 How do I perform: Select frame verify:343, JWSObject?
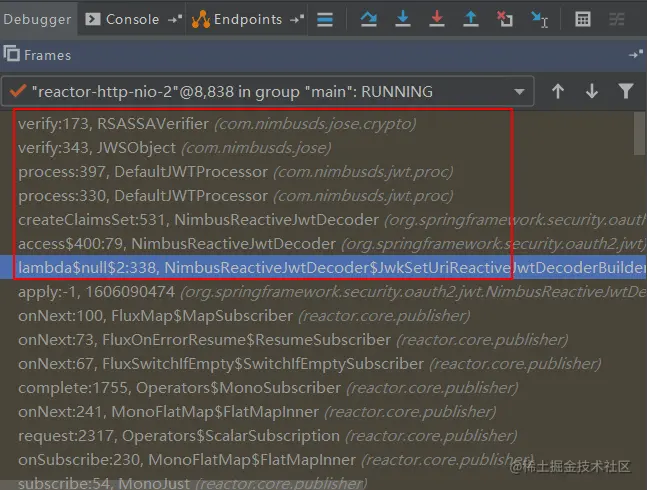[316, 148]
